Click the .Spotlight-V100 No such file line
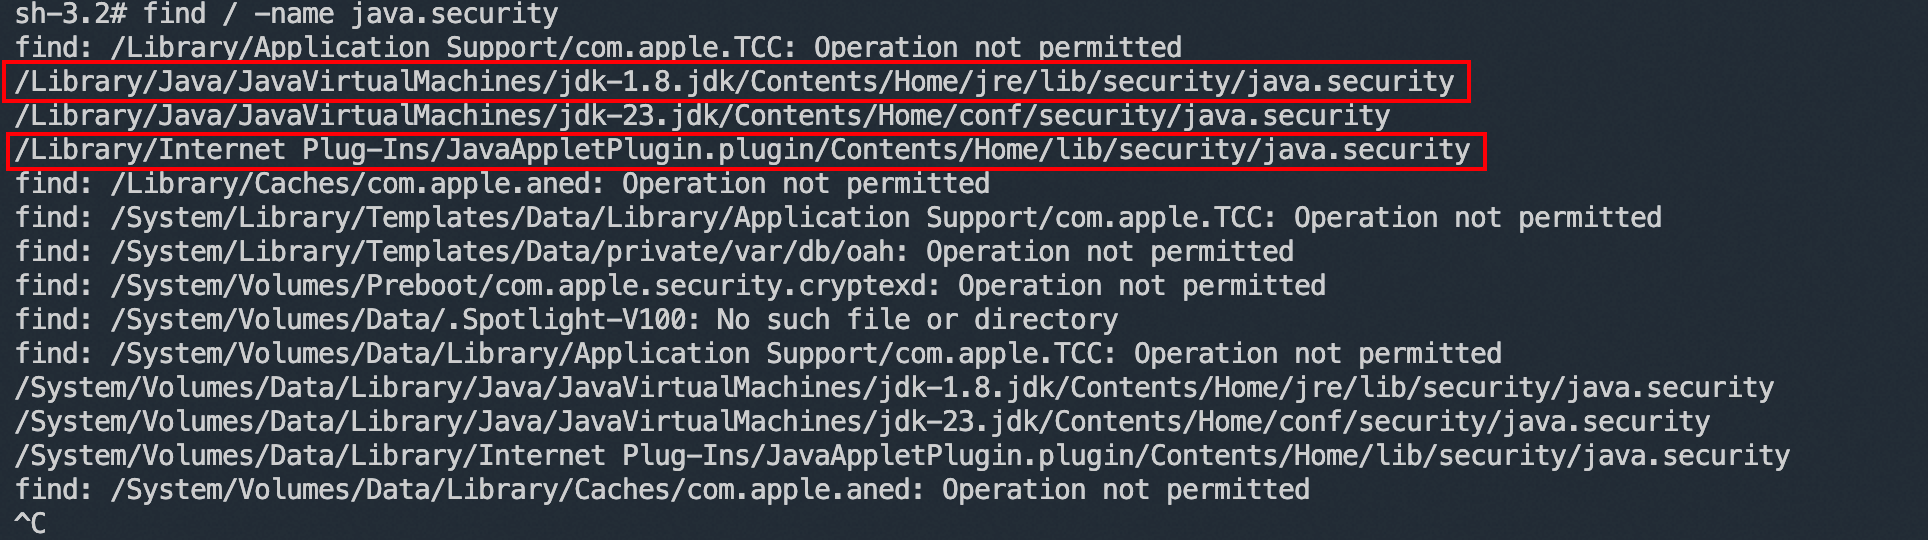 pyautogui.click(x=566, y=320)
